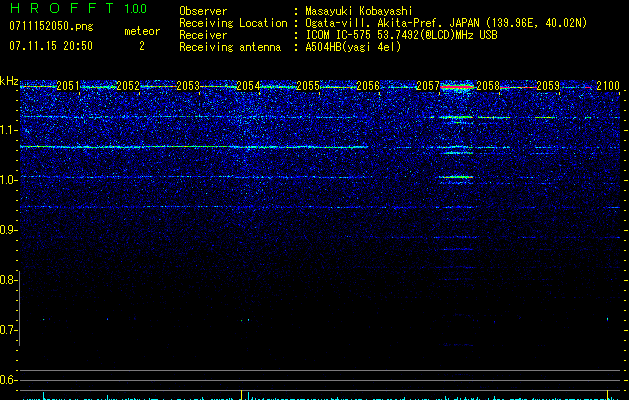The image size is (629, 400).
Task: Click the kHz axis unit label
Action: click(9, 81)
